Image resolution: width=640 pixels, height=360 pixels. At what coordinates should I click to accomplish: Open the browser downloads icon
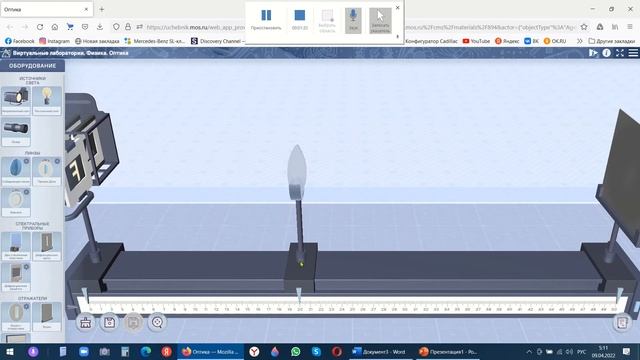[x=100, y=27]
